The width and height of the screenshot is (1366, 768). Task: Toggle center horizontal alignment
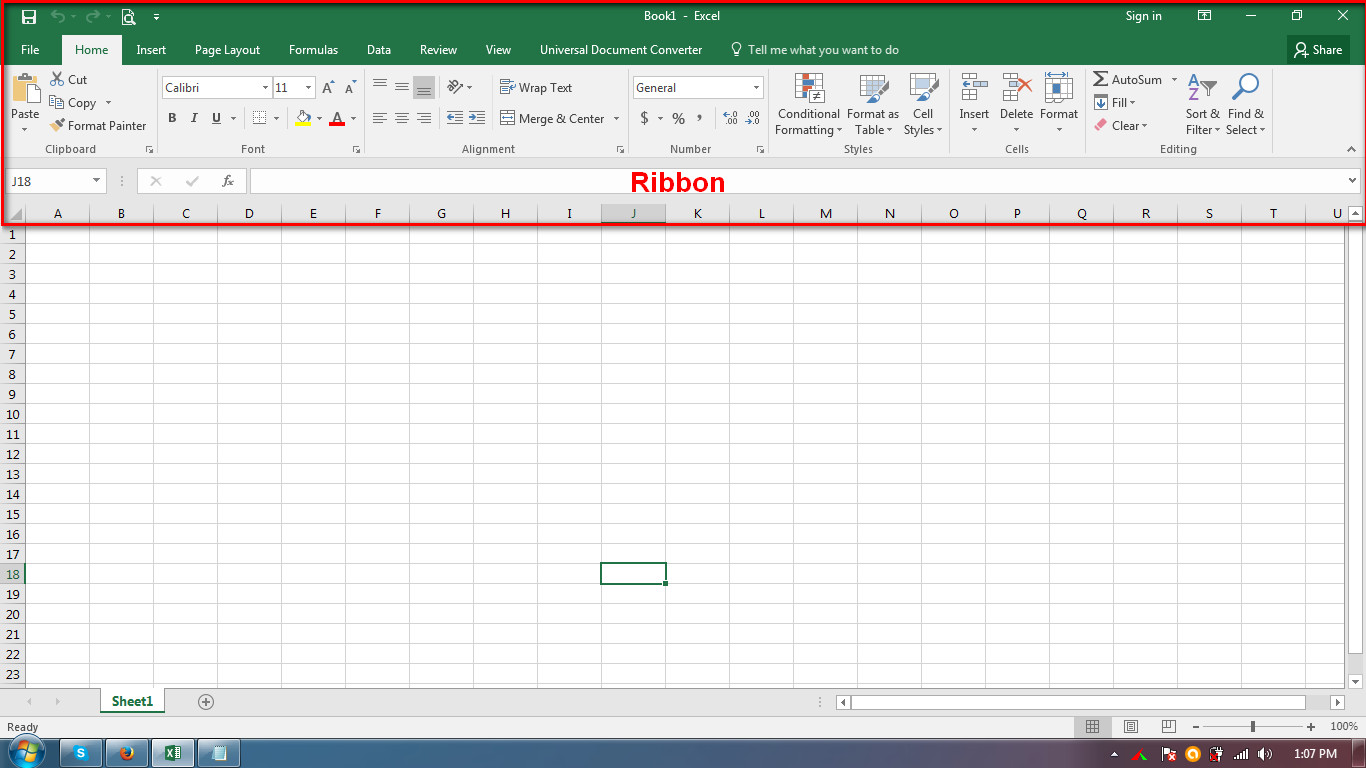coord(402,118)
